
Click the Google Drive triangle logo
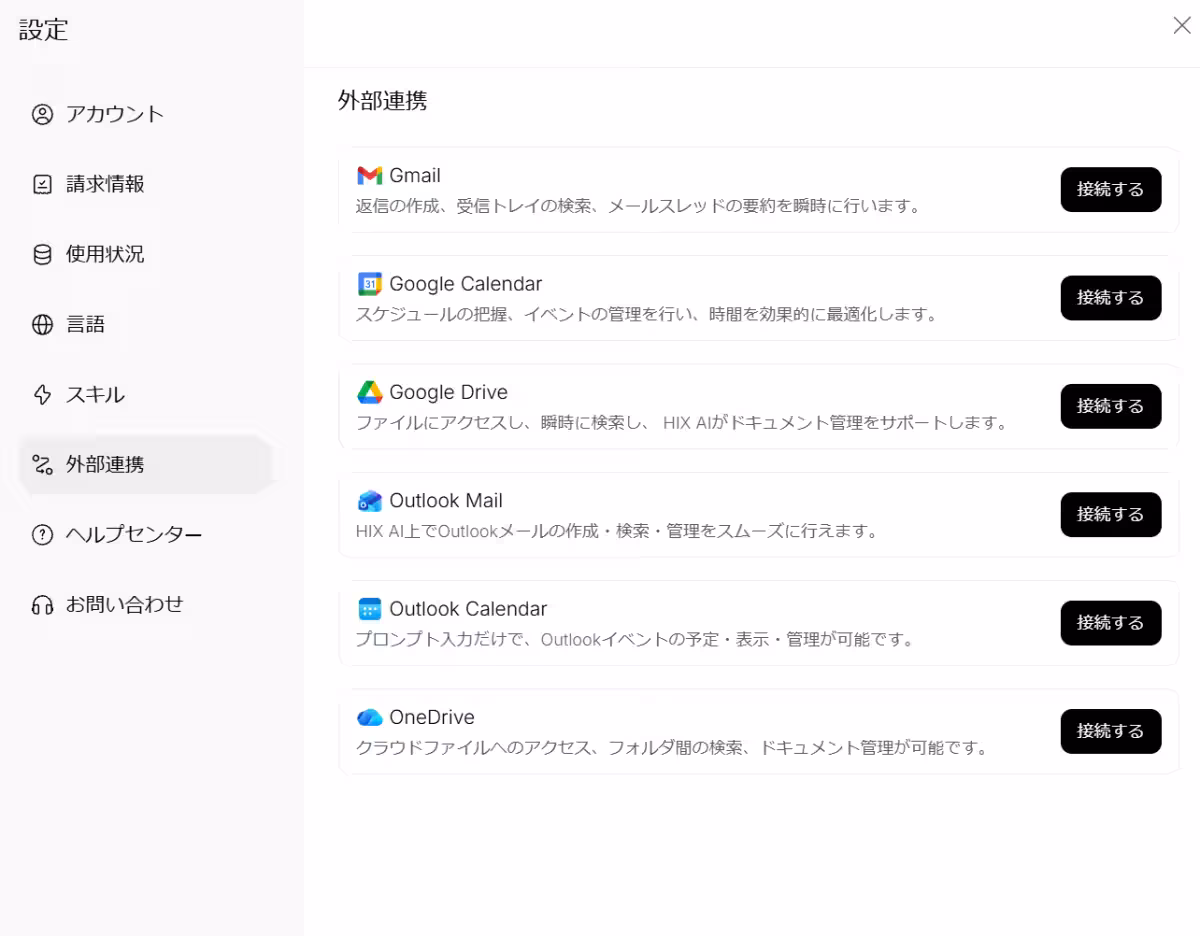click(x=370, y=392)
